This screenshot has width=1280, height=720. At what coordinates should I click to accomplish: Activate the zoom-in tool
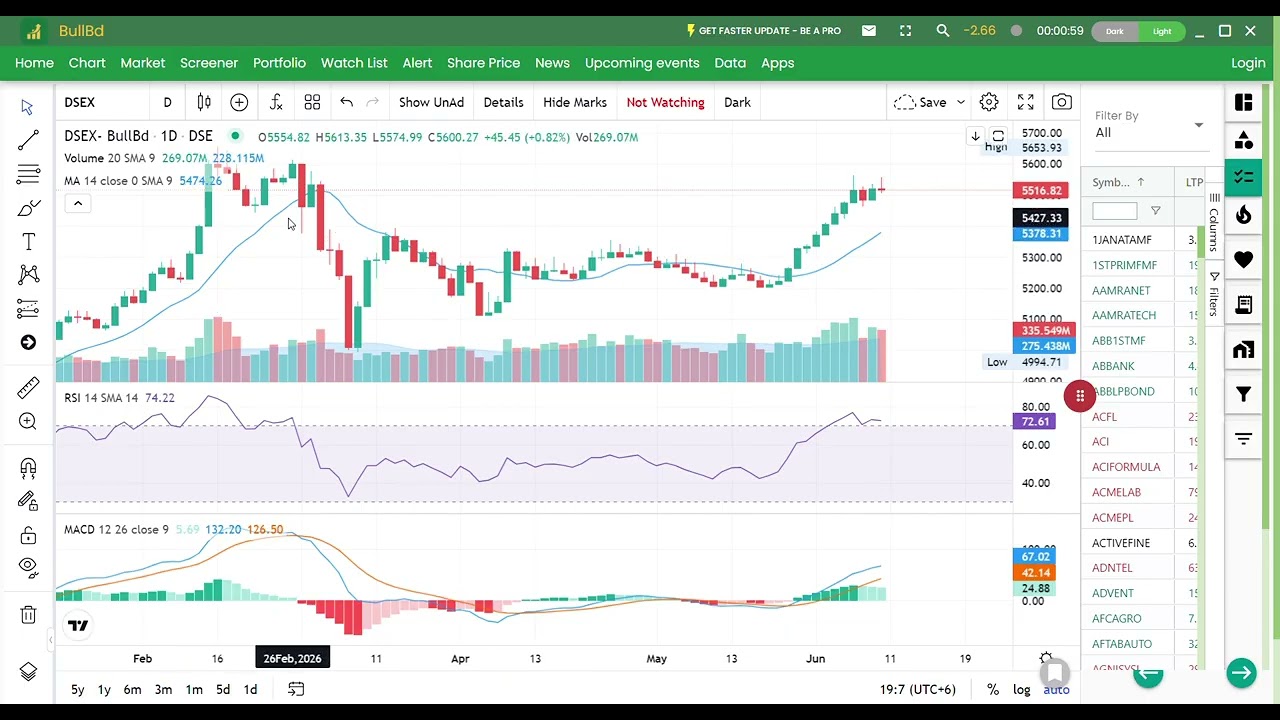coord(28,422)
